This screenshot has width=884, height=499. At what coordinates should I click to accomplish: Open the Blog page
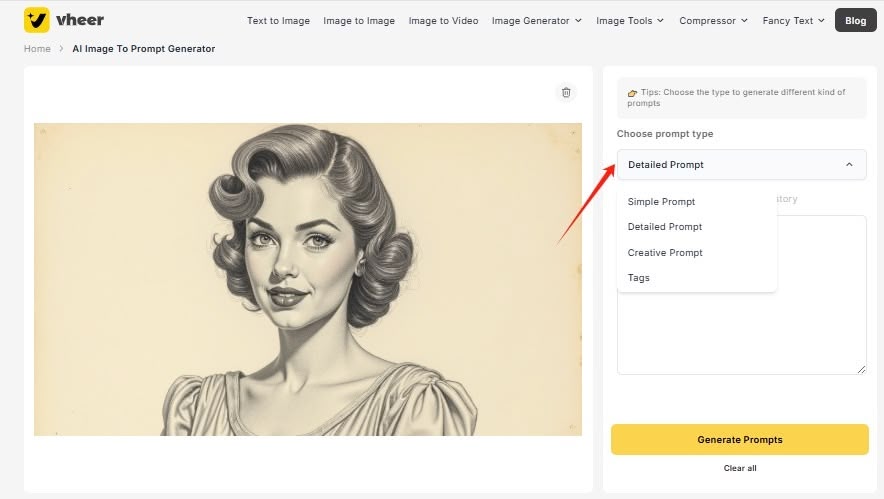[855, 20]
